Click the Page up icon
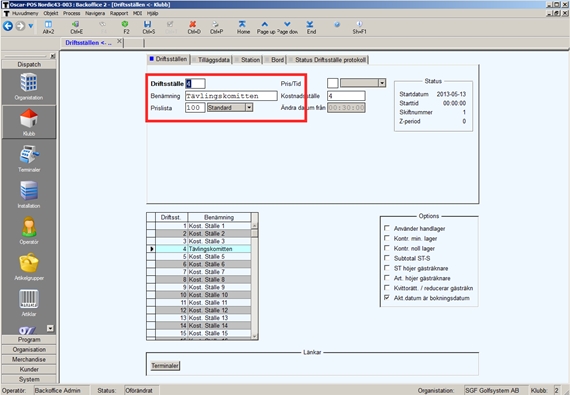Image resolution: width=570 pixels, height=395 pixels. click(x=266, y=27)
